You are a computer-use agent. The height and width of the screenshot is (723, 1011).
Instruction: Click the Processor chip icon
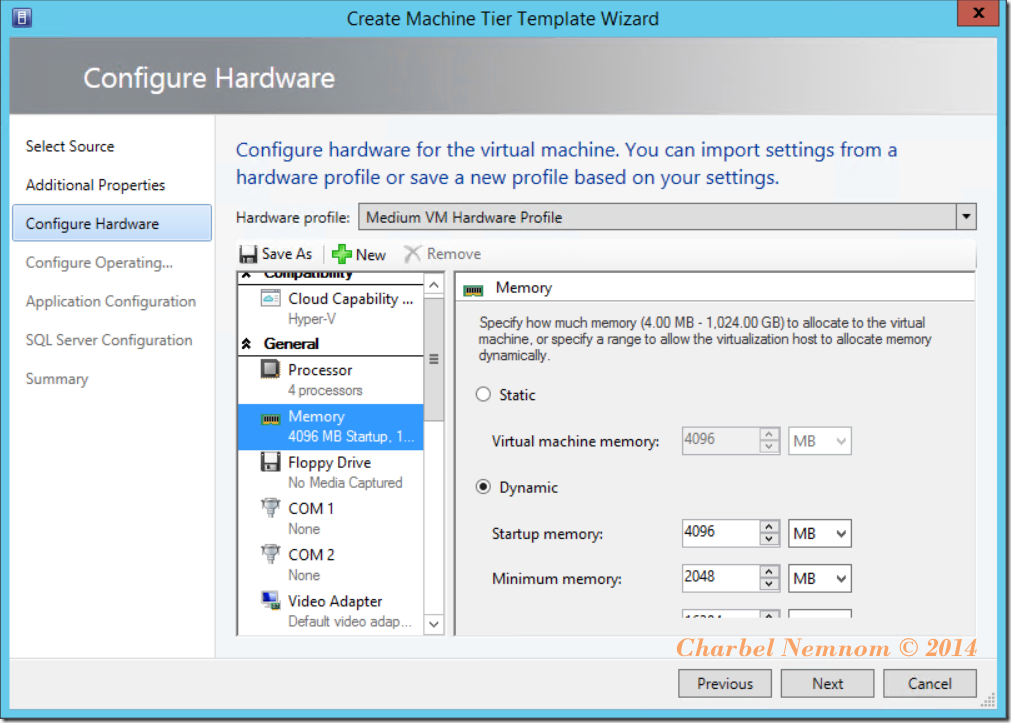271,370
